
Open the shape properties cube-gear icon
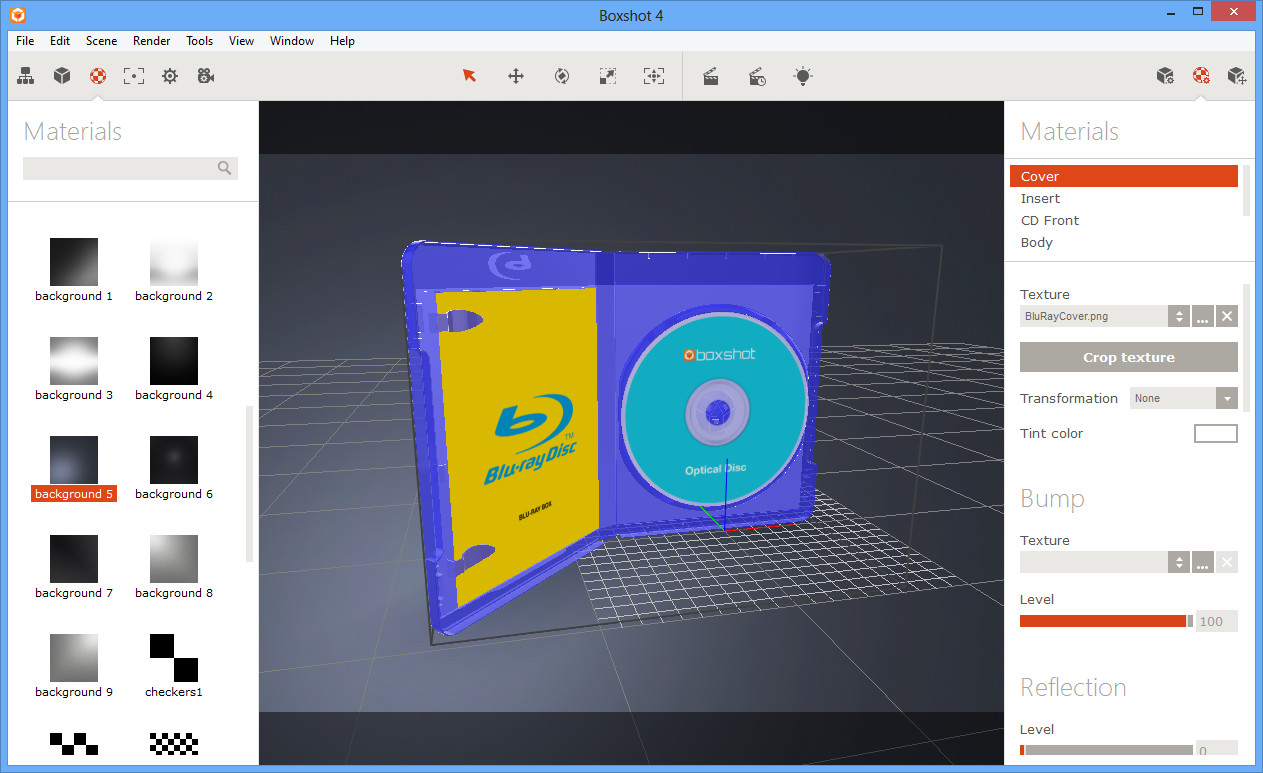pyautogui.click(x=1165, y=76)
